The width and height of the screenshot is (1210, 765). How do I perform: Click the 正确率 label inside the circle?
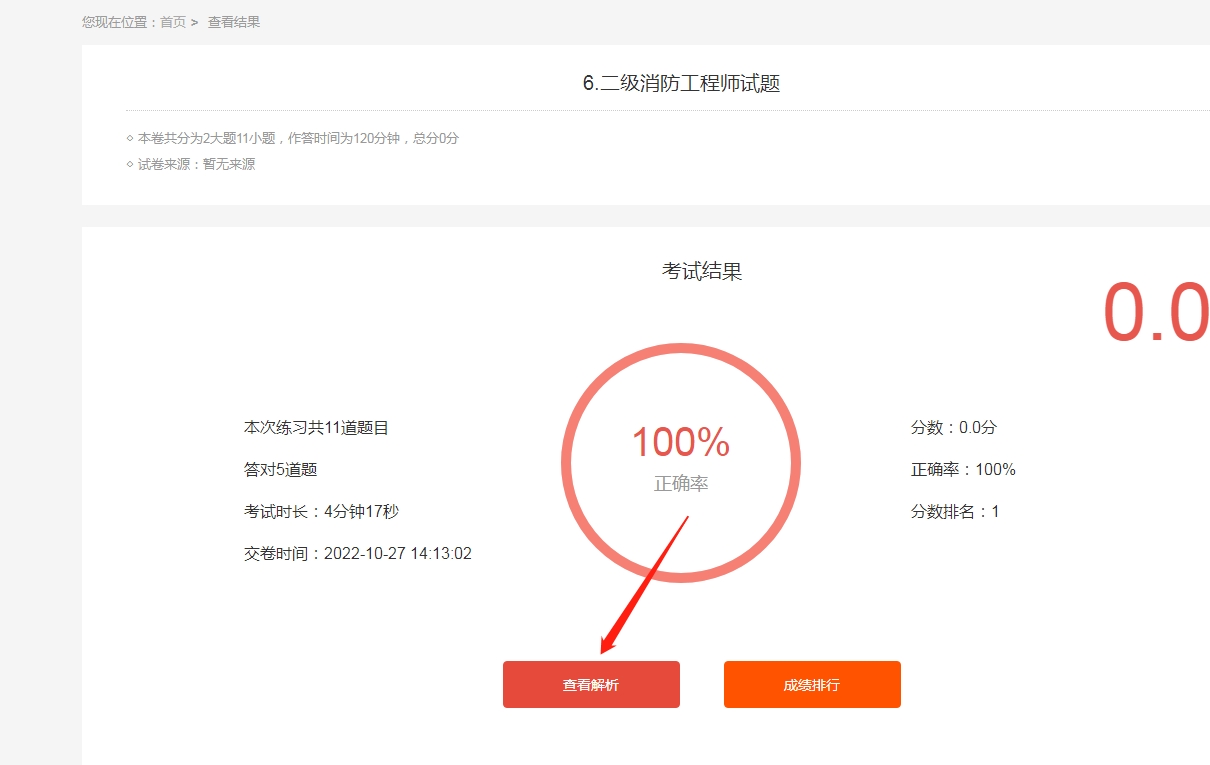(681, 484)
